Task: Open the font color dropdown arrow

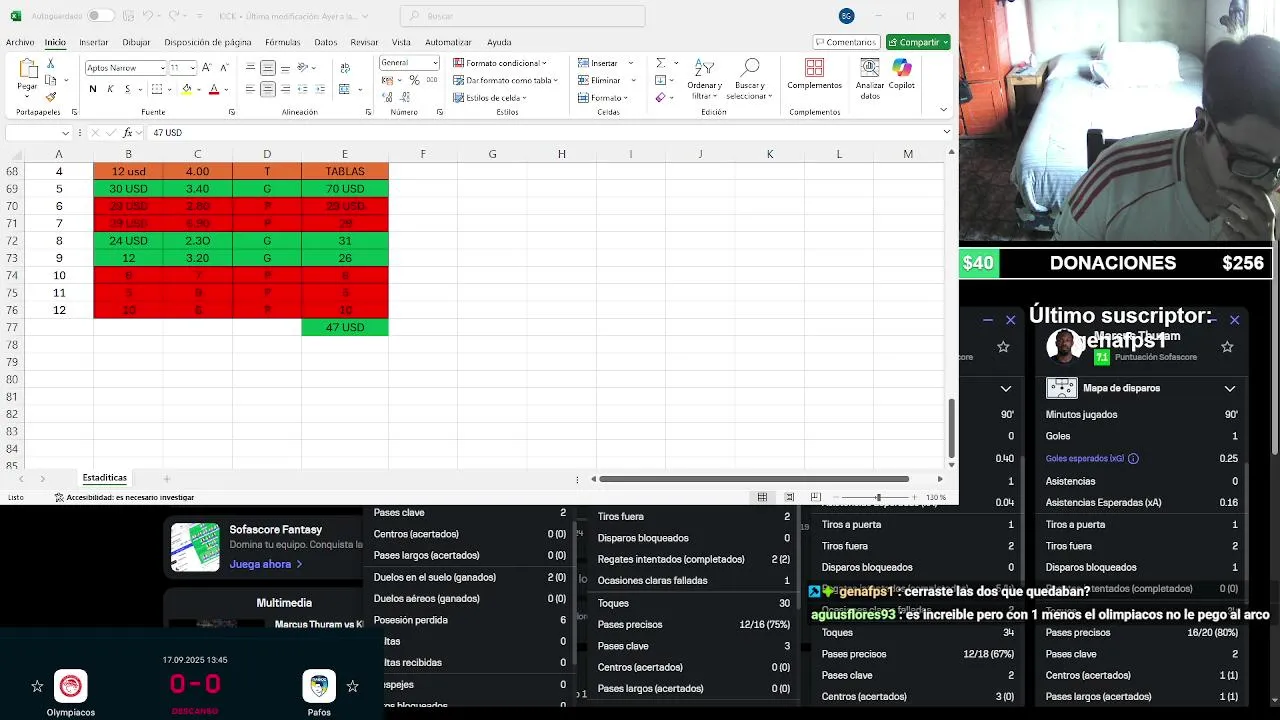Action: coord(225,89)
